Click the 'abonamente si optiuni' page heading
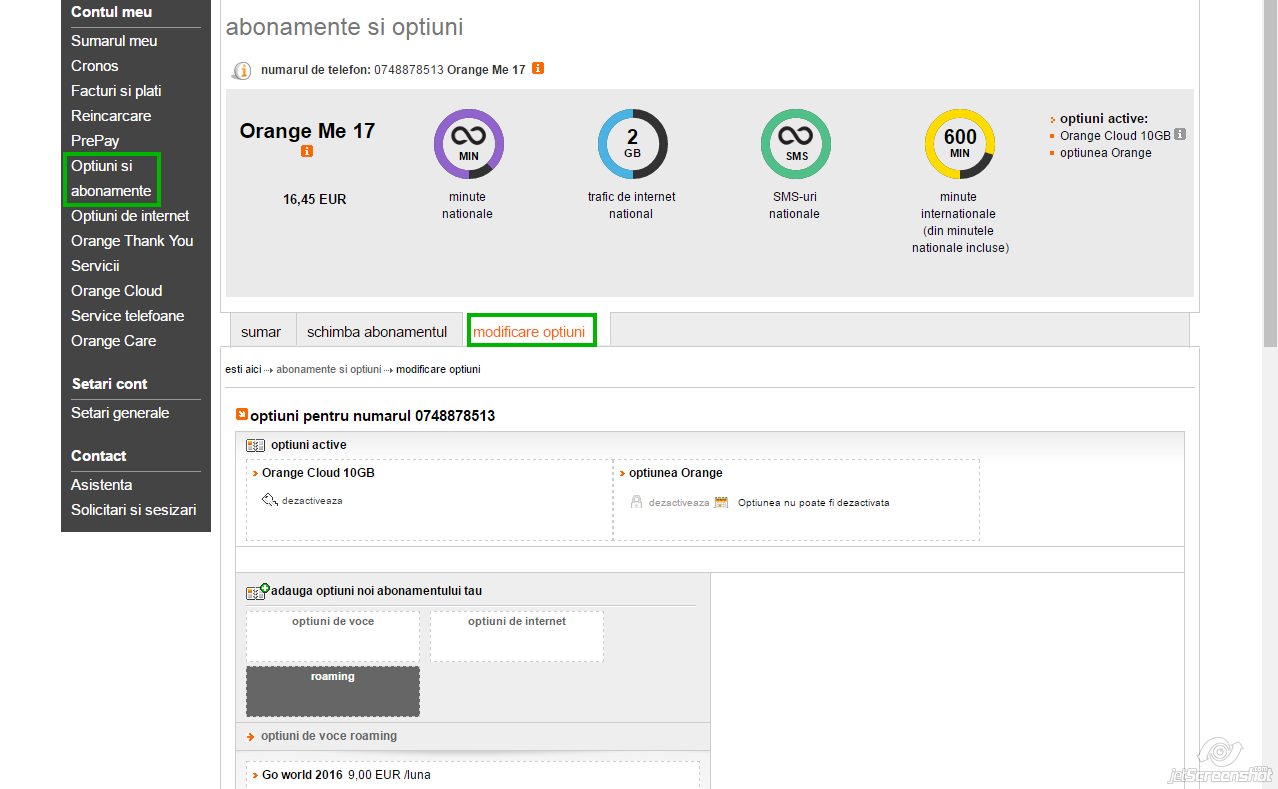1278x789 pixels. point(345,27)
